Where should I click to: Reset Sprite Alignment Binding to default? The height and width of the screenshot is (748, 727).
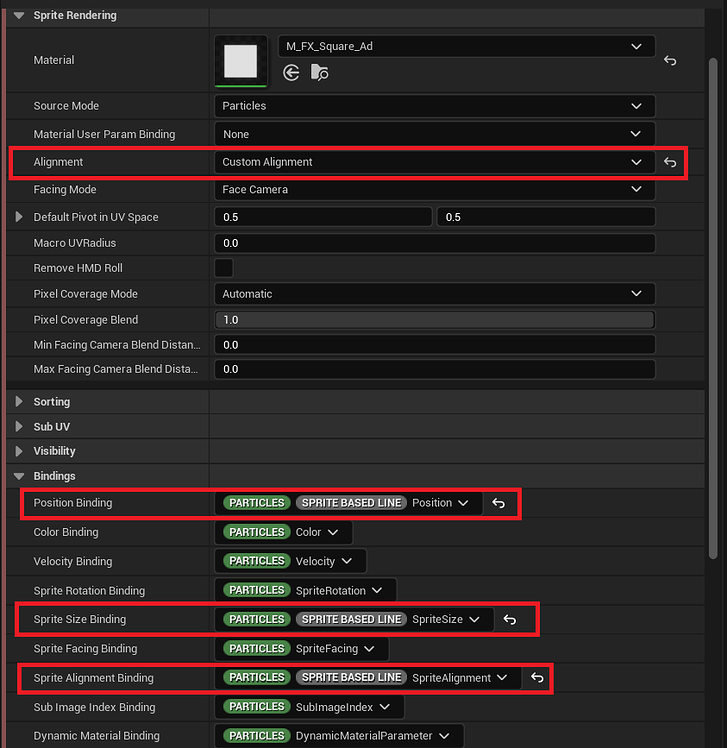click(x=538, y=678)
